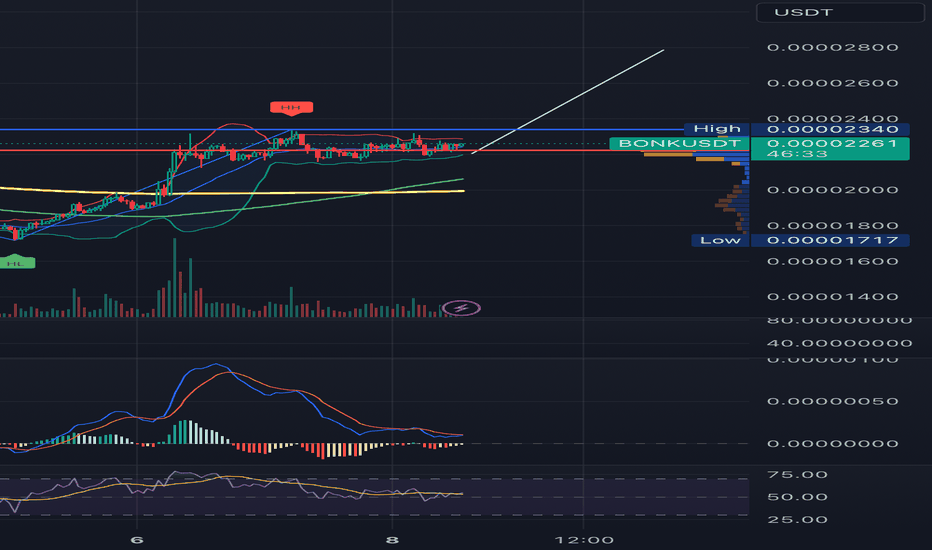
Task: Click the BONKUSDT symbol price label
Action: (679, 143)
